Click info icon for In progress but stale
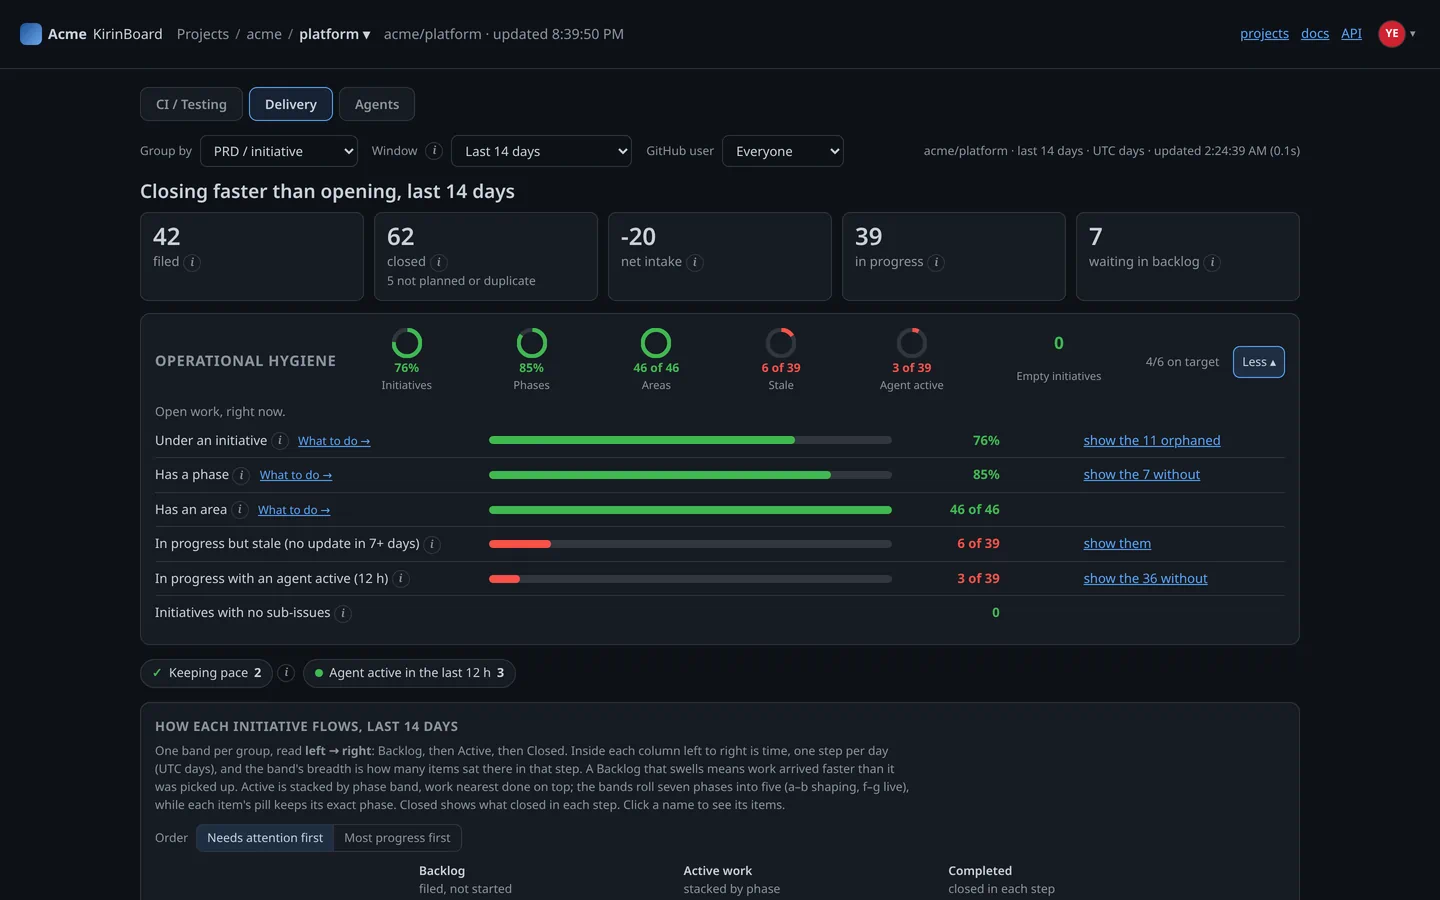This screenshot has height=900, width=1440. coord(432,544)
